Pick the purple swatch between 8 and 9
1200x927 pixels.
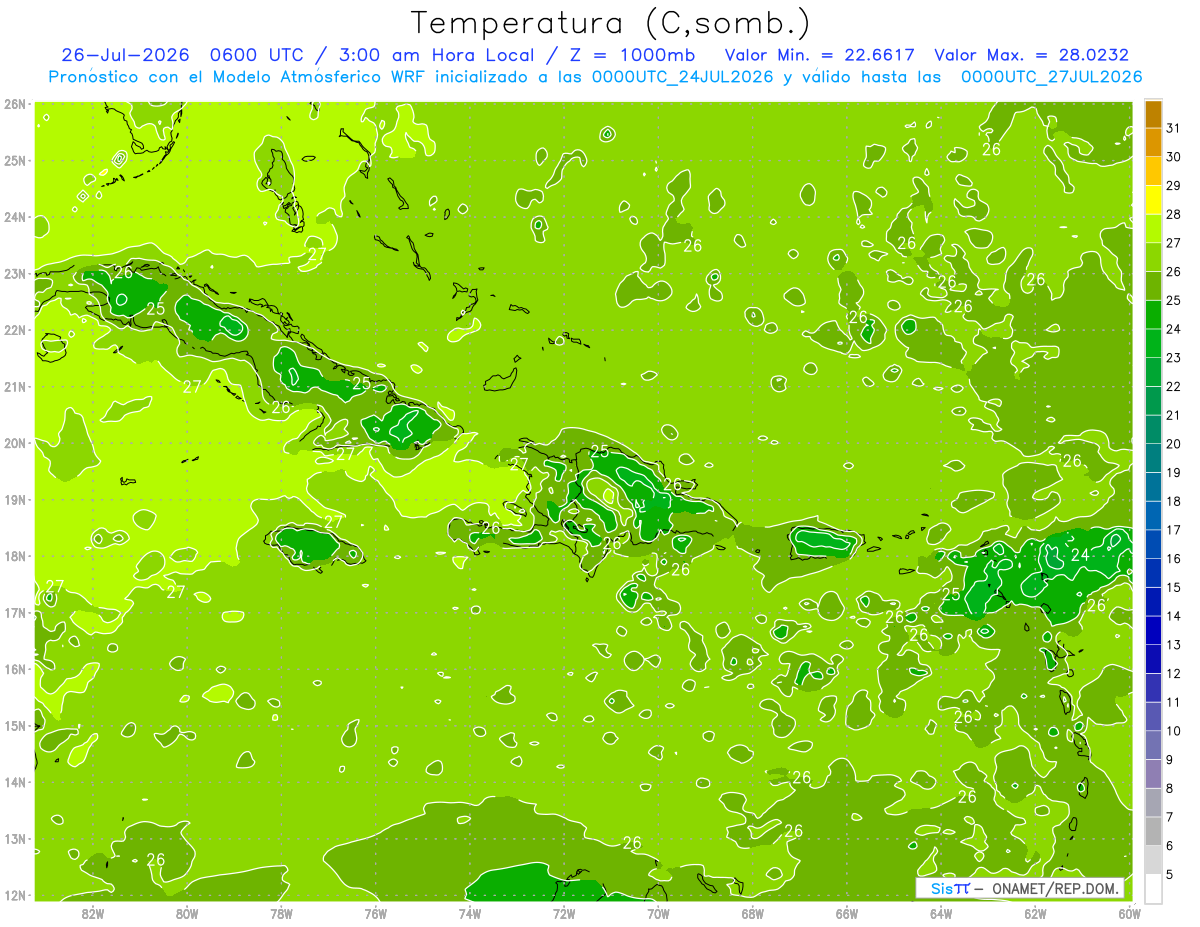pos(1153,773)
